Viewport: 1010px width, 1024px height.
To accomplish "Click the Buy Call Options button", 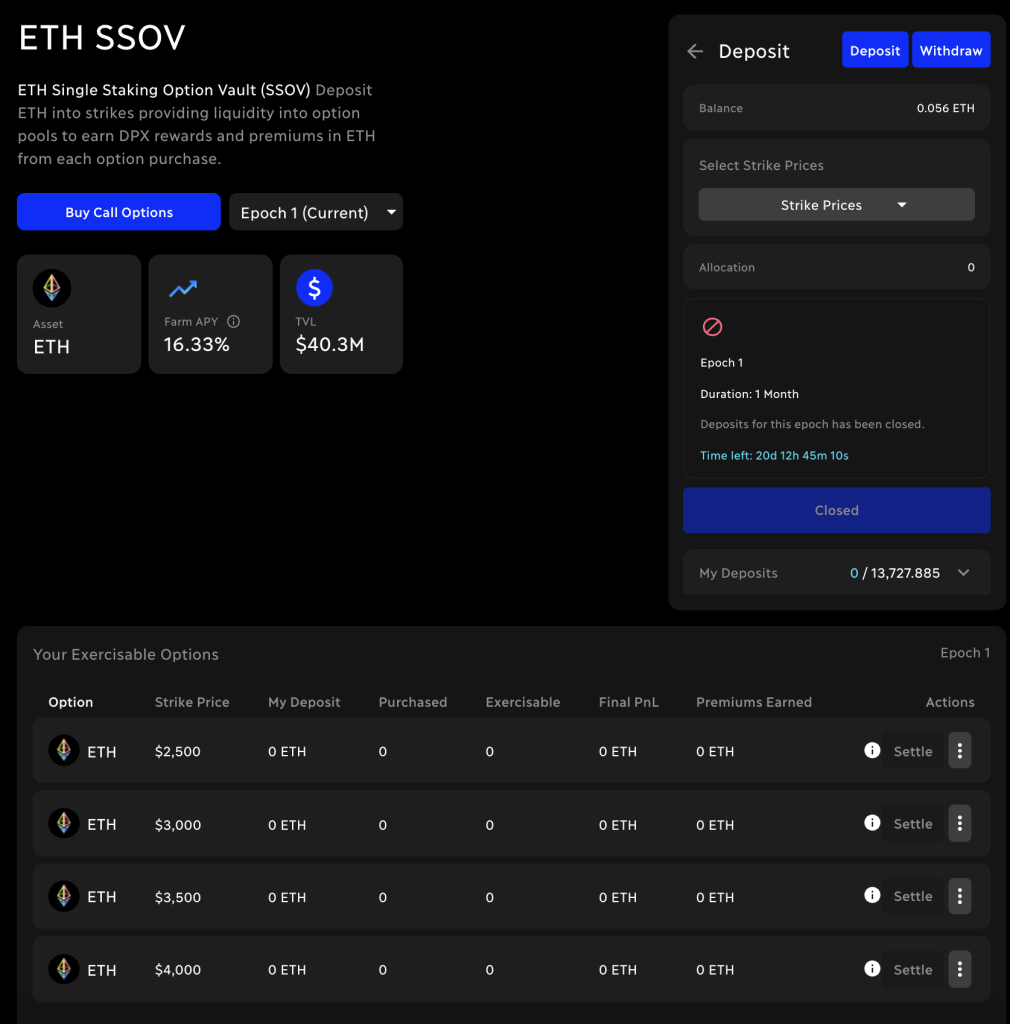I will pyautogui.click(x=119, y=212).
